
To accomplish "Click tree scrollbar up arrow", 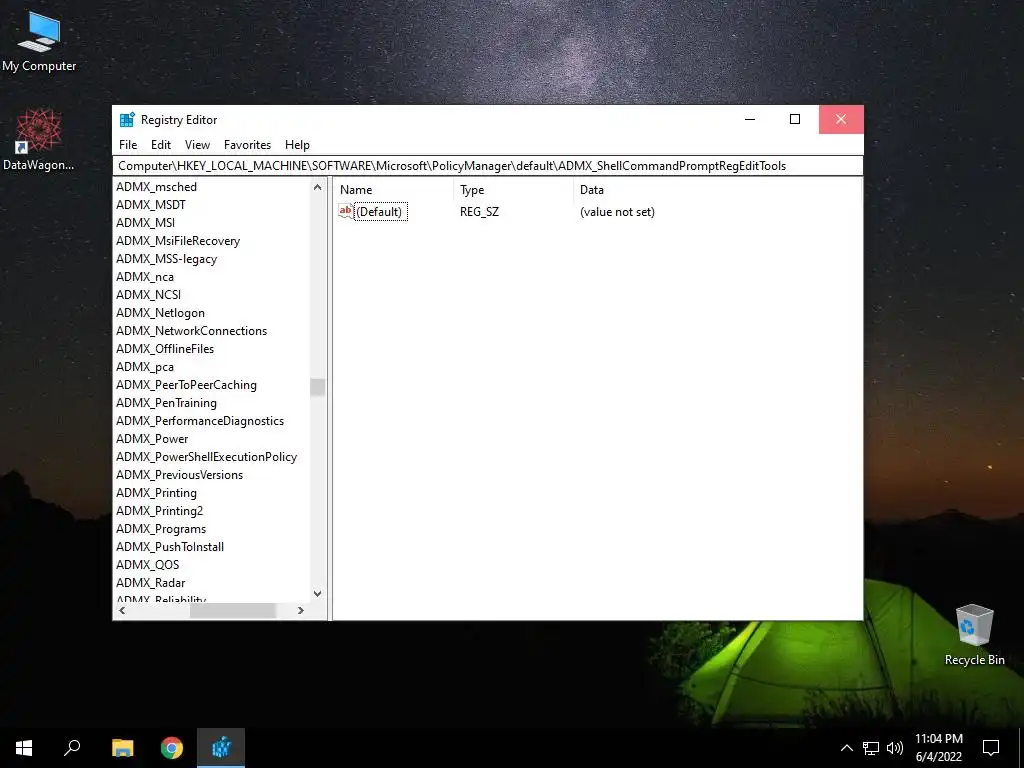I will (317, 187).
